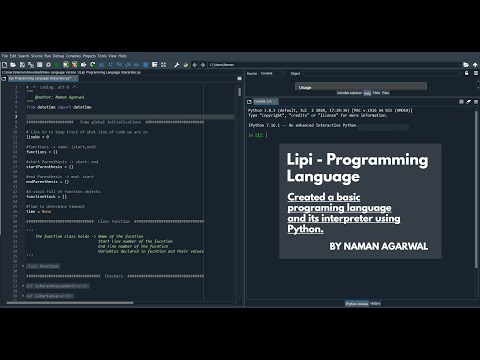
Task: Click the fullscreen mode icon
Action: (163, 65)
